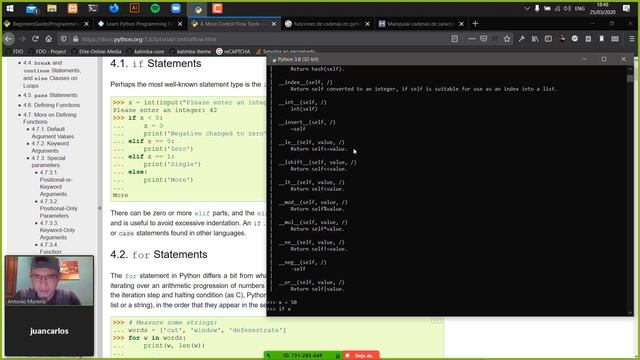The height and width of the screenshot is (360, 640).
Task: Open '4.7.3.3. Keyword-Only Arguments' link
Action: click(x=57, y=230)
